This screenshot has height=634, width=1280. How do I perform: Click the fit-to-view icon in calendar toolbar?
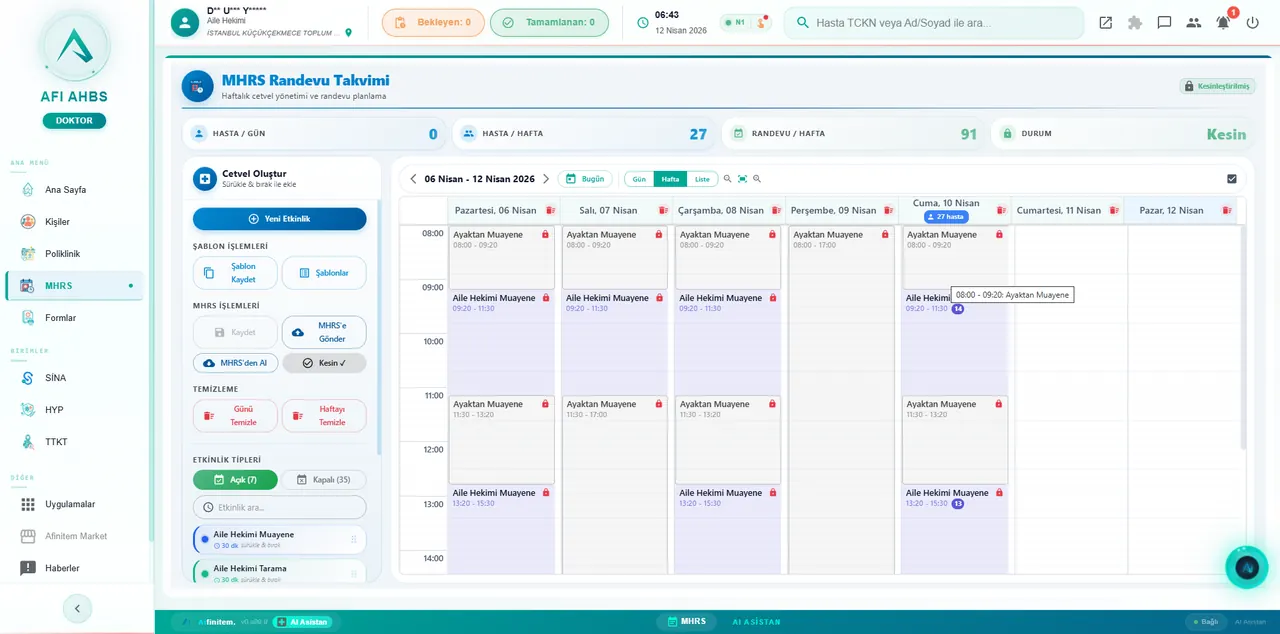point(742,179)
